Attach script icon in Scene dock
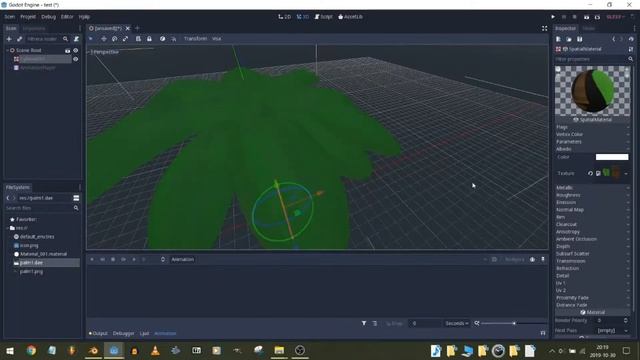Image resolution: width=640 pixels, height=360 pixels. (76, 39)
